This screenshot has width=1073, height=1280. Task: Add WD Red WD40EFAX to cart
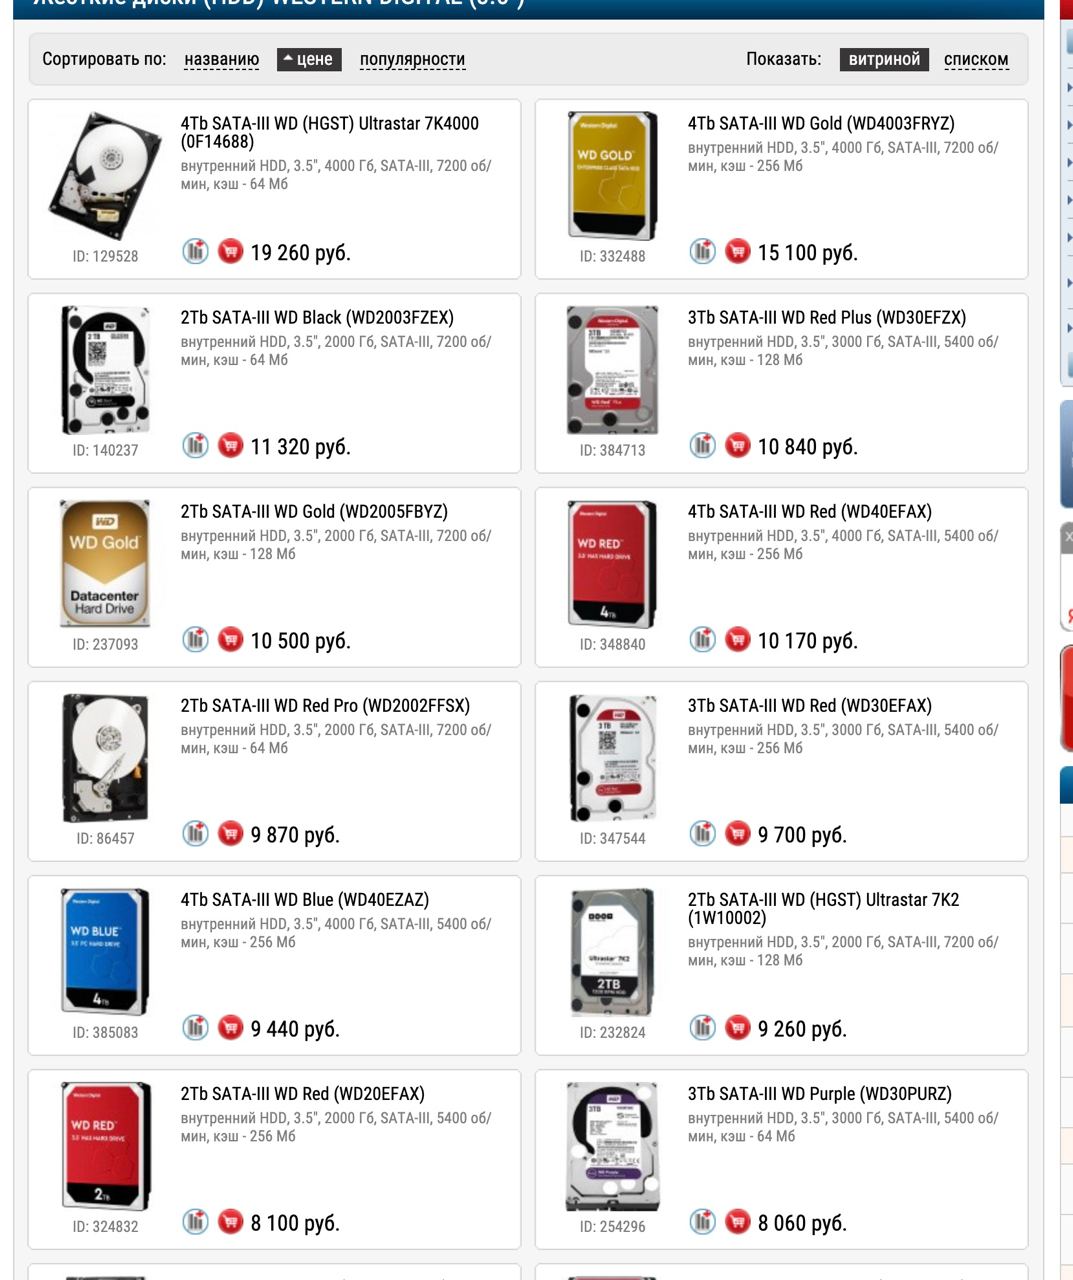pos(738,639)
